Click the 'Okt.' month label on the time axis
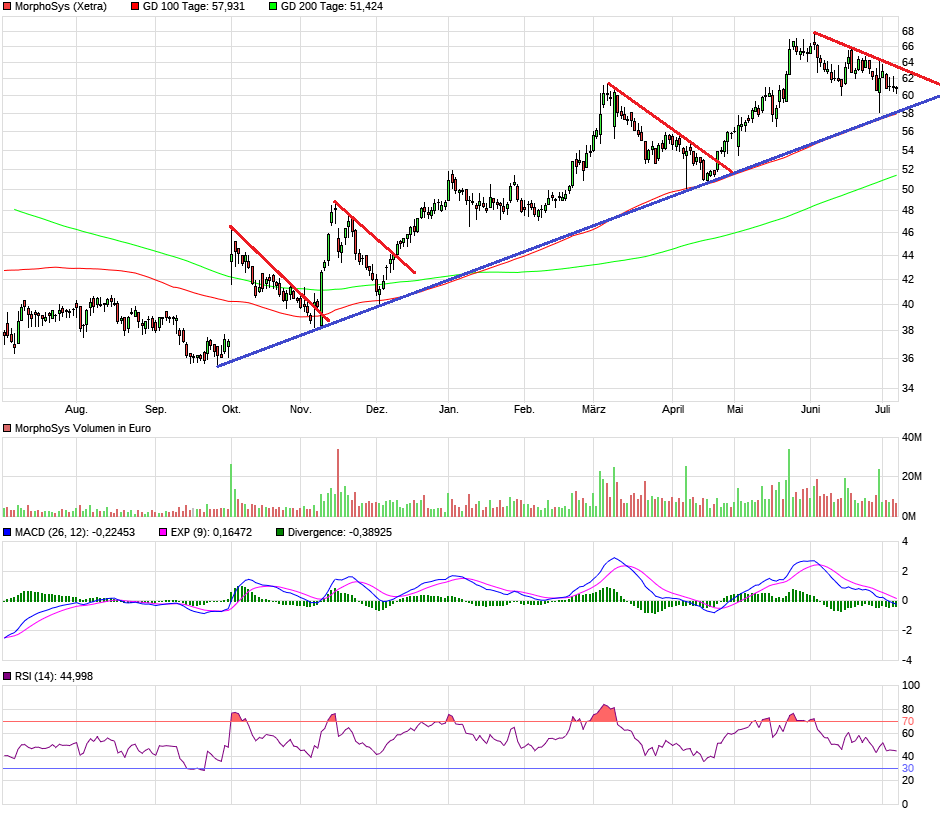Viewport: 940px width, 814px height. tap(231, 409)
